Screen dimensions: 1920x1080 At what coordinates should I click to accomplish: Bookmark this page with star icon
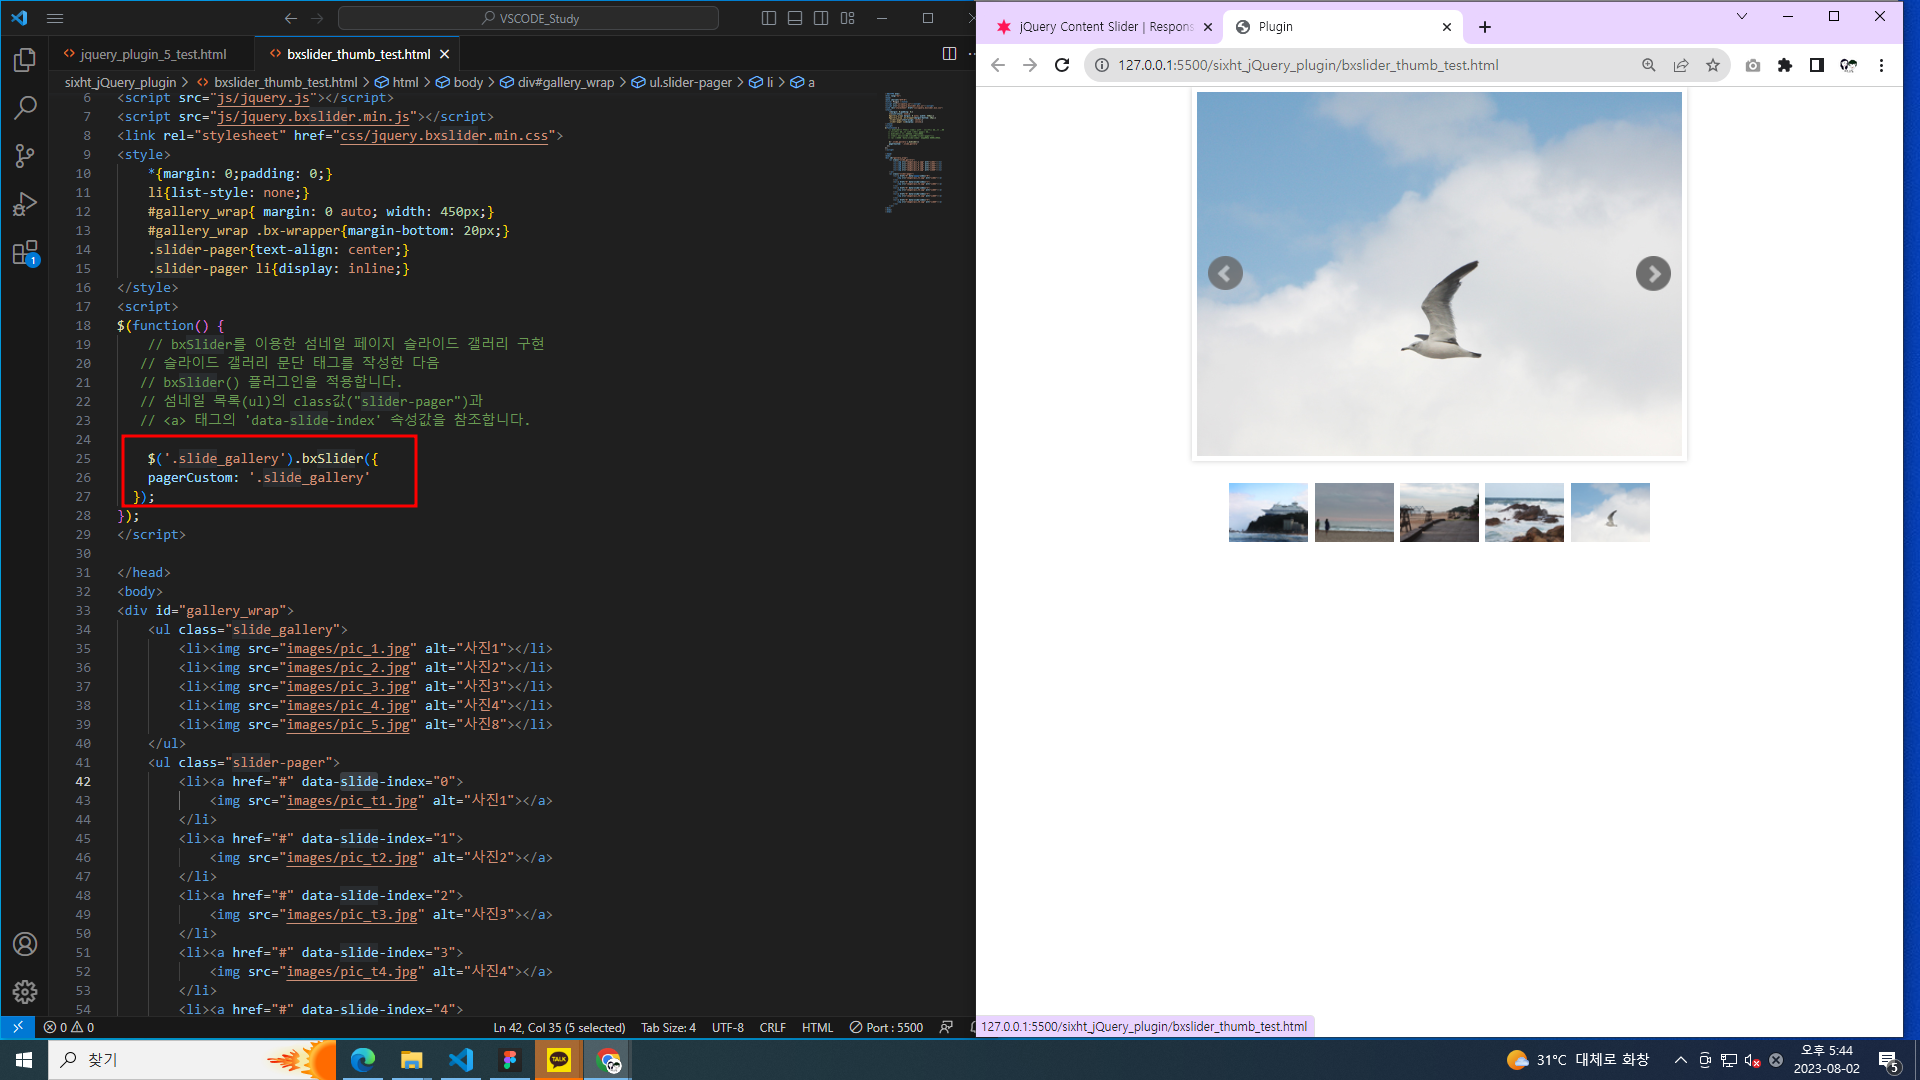pyautogui.click(x=1713, y=65)
